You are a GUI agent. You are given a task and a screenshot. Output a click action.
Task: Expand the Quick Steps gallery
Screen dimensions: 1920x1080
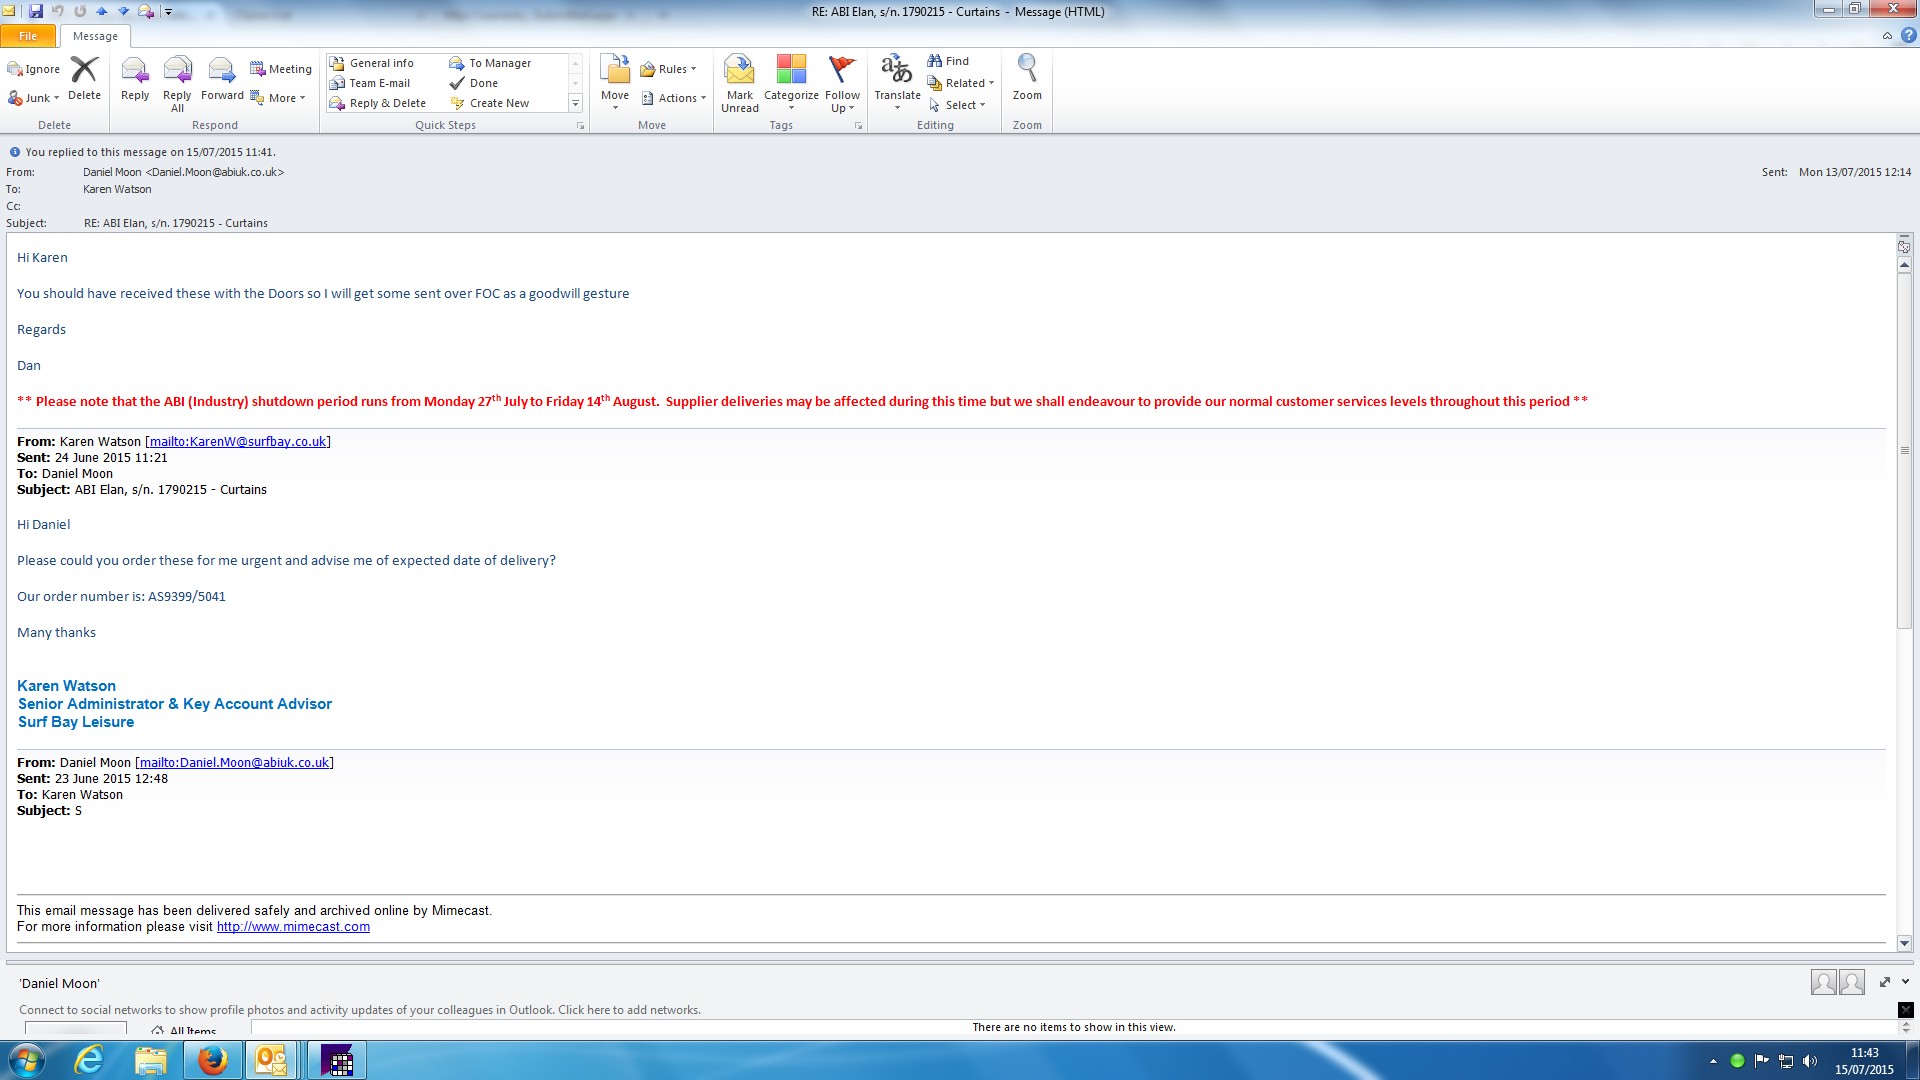(x=575, y=103)
